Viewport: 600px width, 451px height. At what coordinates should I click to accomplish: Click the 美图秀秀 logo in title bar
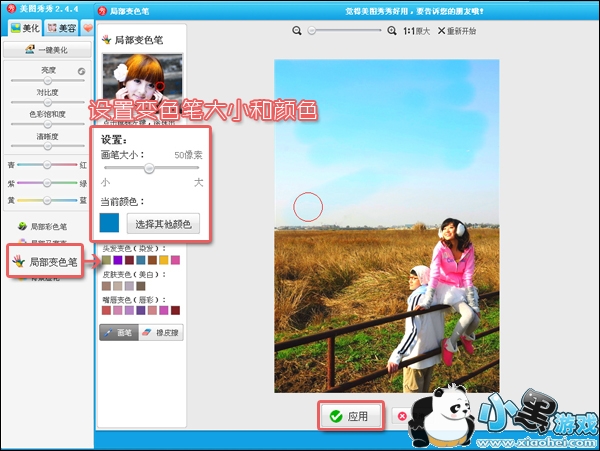coord(11,8)
